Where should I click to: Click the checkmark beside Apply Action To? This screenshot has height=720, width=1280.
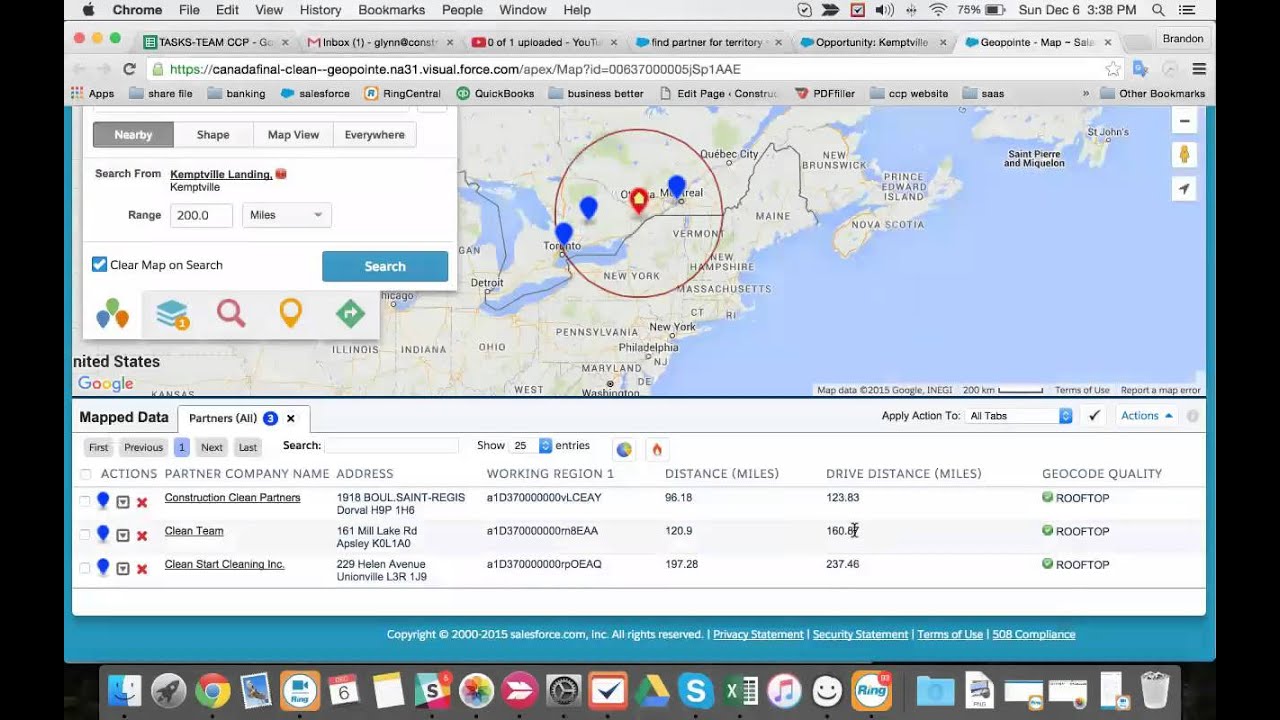pyautogui.click(x=1094, y=416)
